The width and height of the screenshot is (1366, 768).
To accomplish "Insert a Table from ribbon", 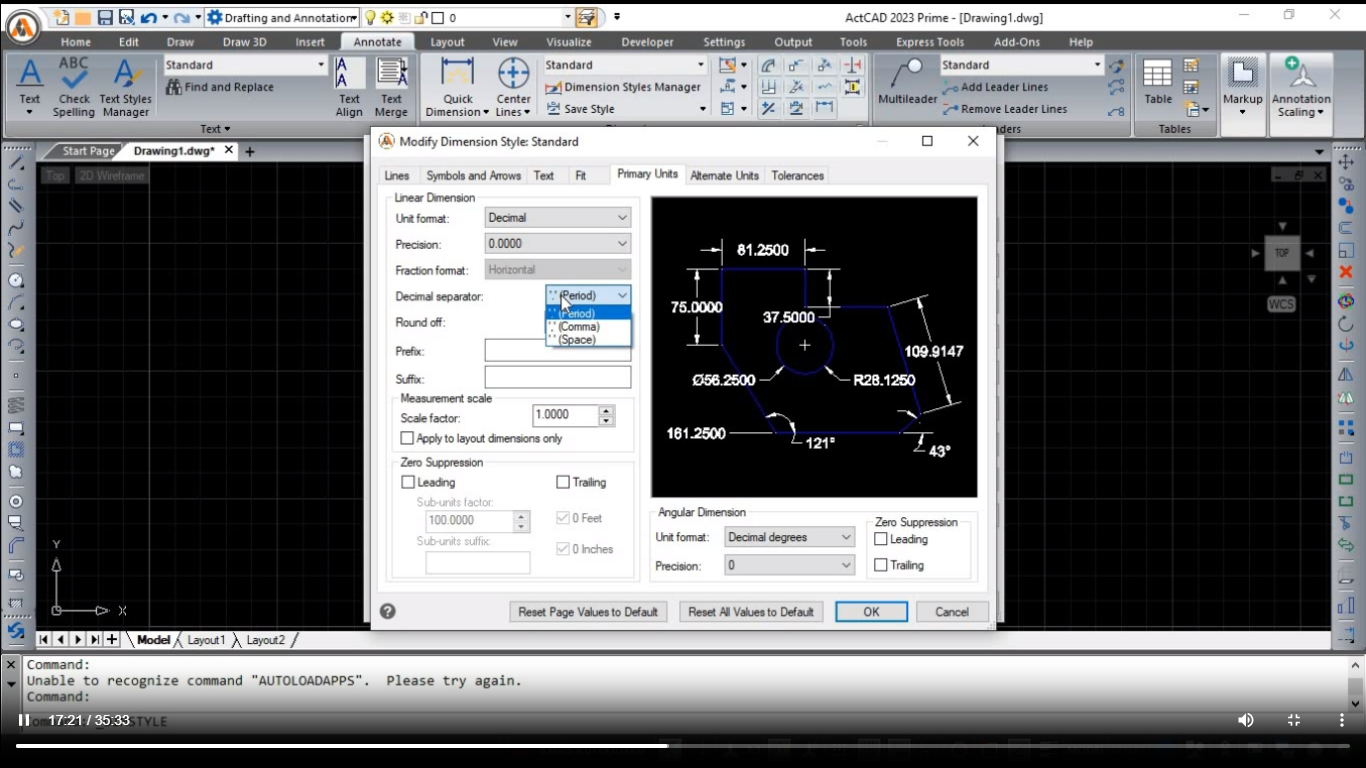I will 1158,82.
